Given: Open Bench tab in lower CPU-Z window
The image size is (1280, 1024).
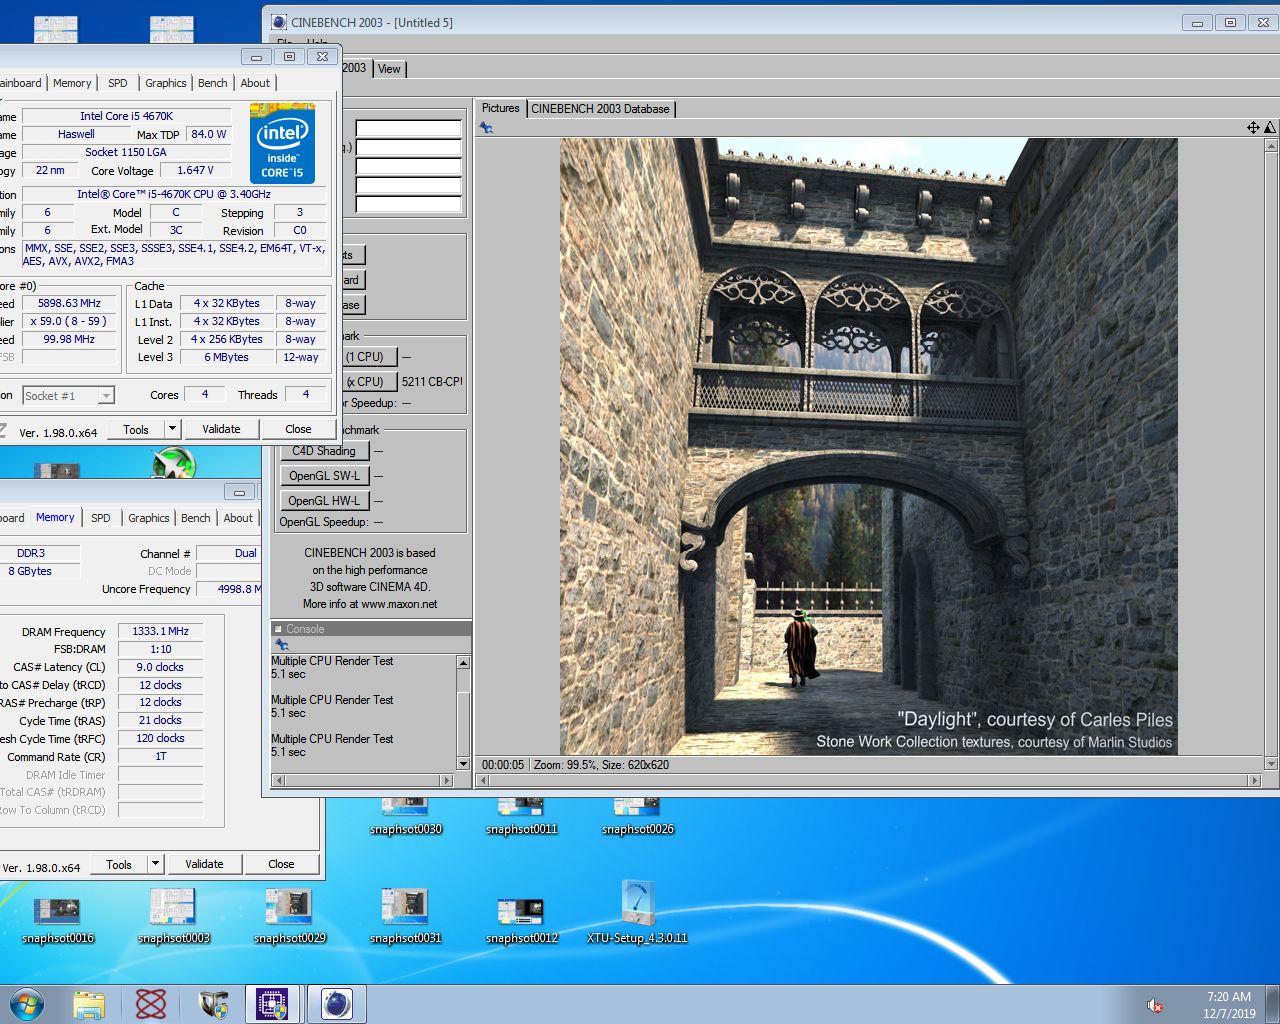Looking at the screenshot, I should click(x=196, y=518).
